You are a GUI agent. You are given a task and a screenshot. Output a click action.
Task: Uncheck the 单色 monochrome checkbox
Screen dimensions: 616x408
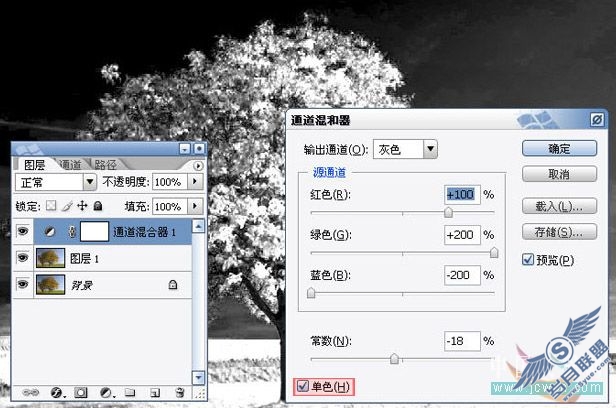coord(302,386)
